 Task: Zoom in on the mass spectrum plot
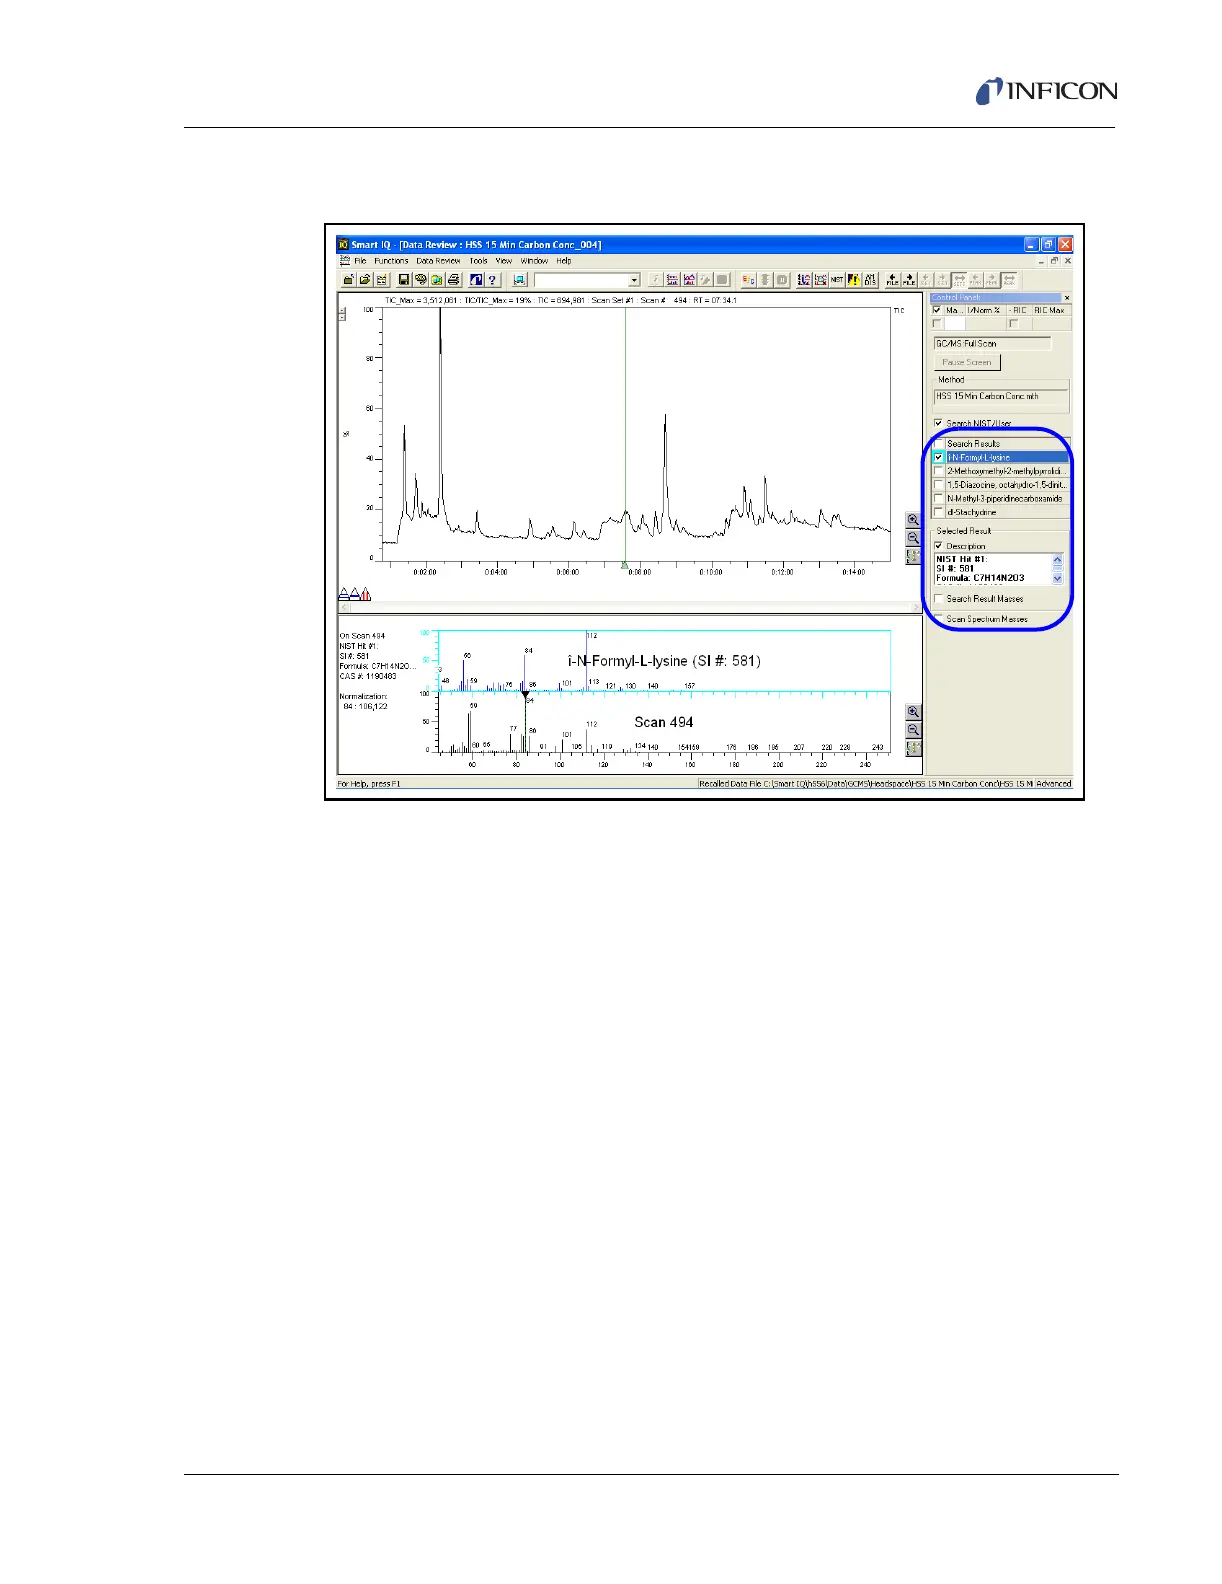pyautogui.click(x=913, y=712)
